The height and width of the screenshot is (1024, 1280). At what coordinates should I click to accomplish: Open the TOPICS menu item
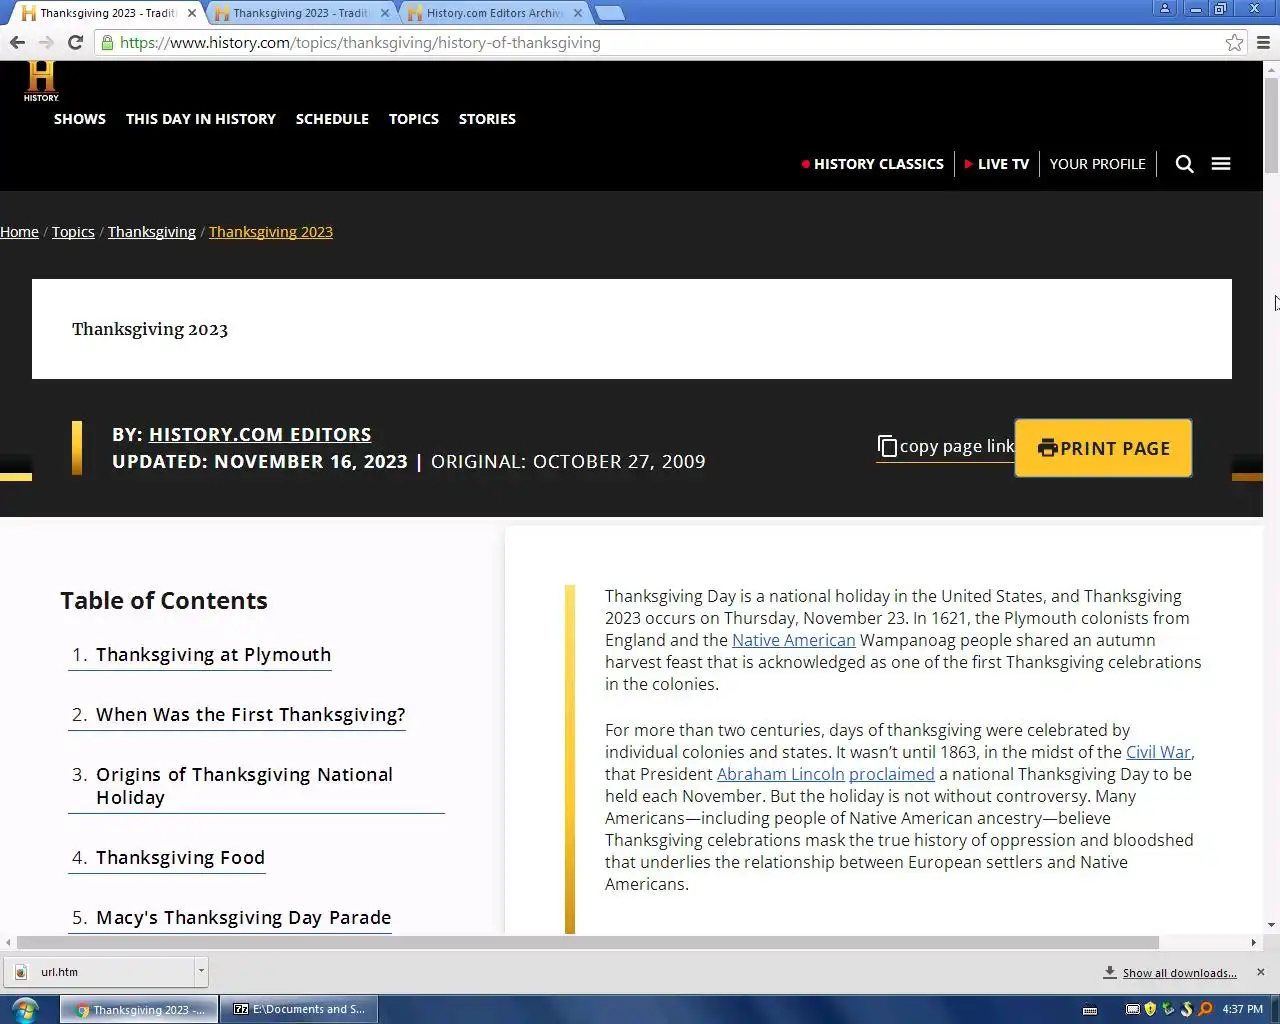tap(414, 119)
